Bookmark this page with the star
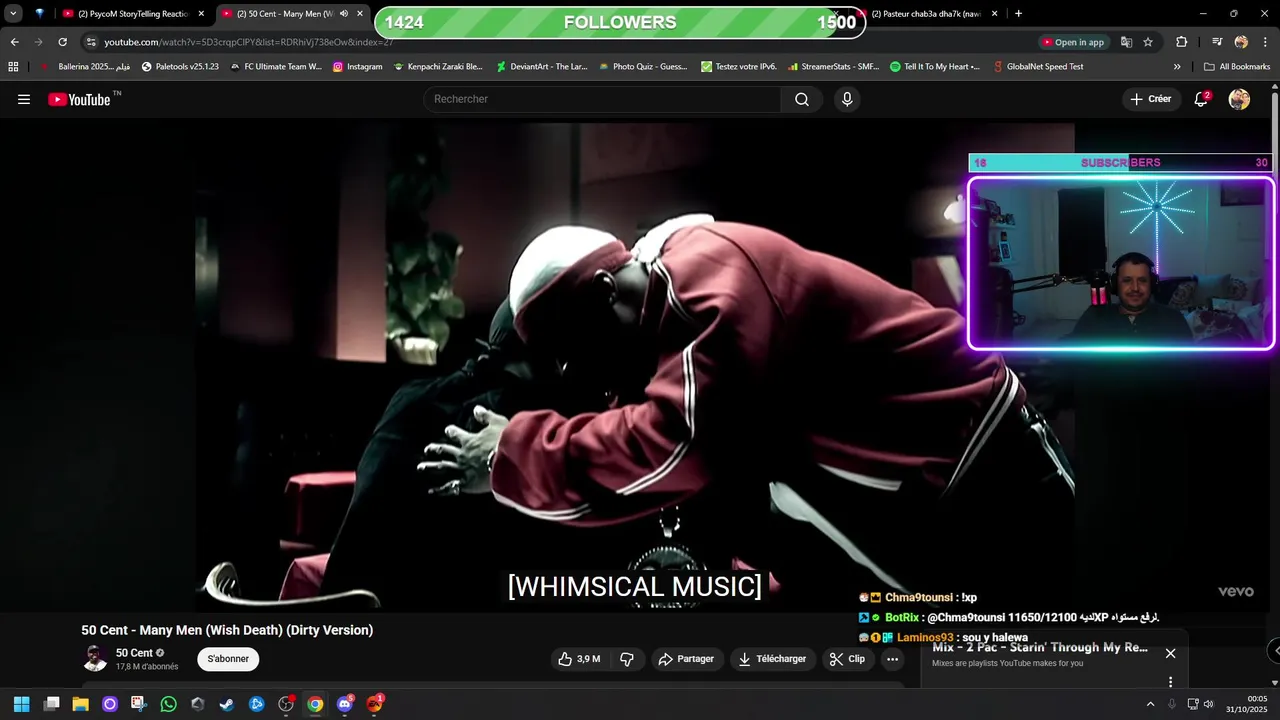This screenshot has height=720, width=1280. [x=1148, y=42]
